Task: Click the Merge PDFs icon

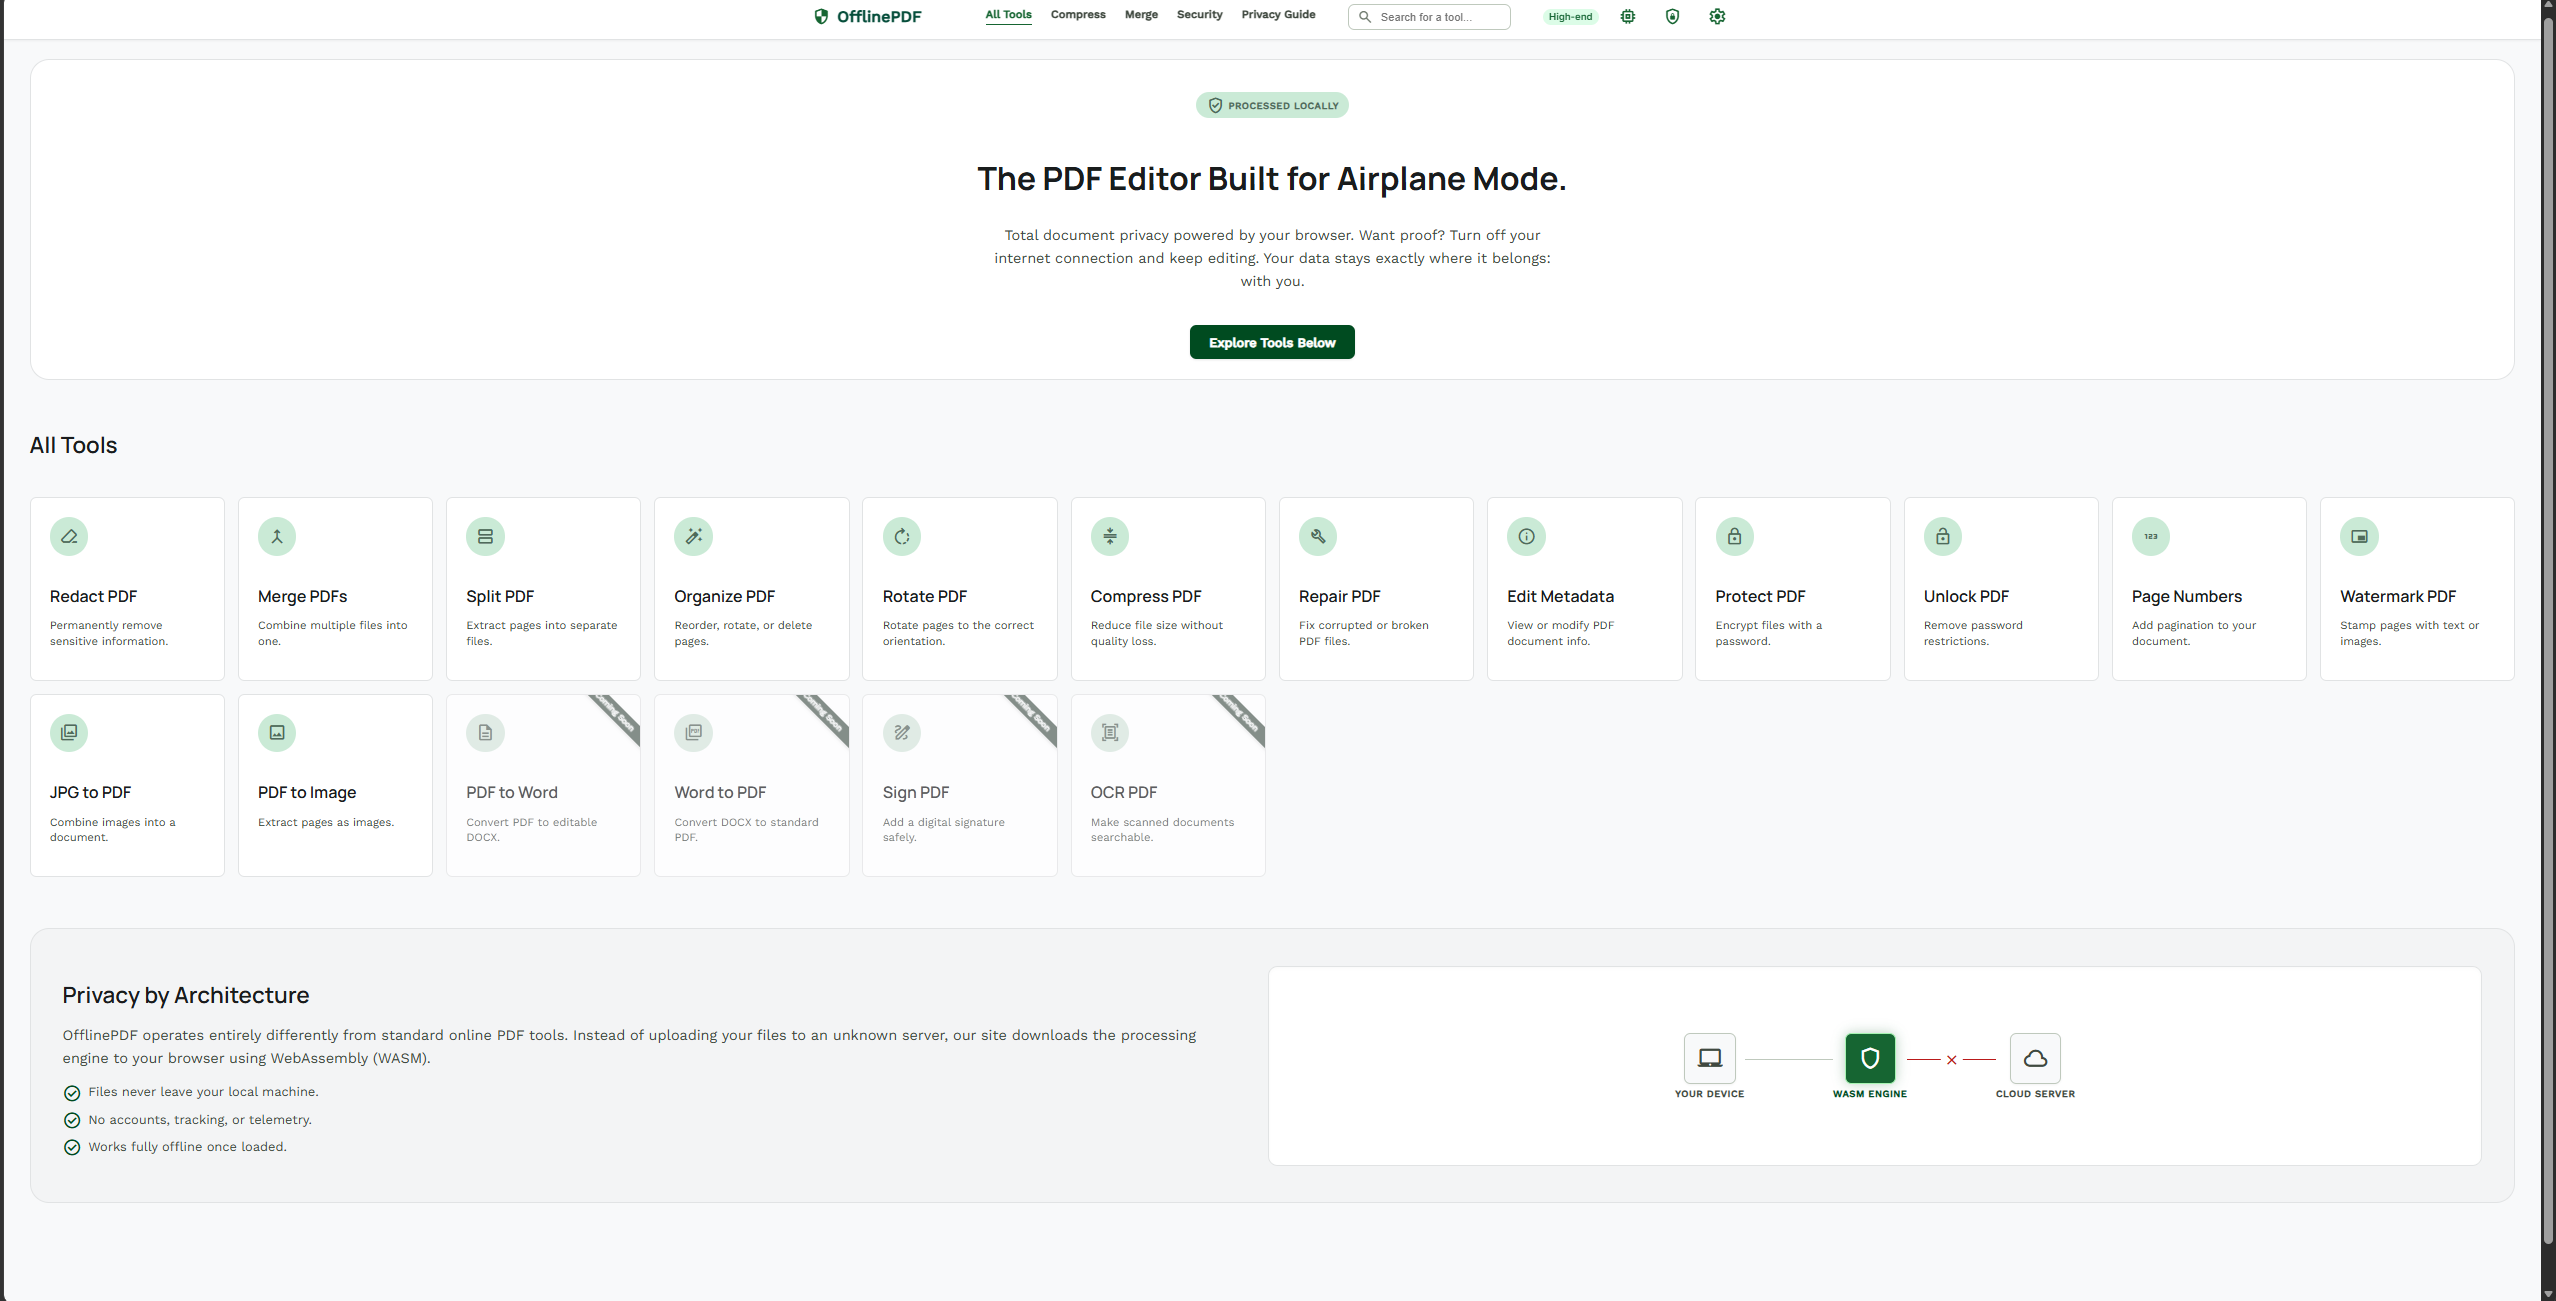Action: click(x=277, y=537)
